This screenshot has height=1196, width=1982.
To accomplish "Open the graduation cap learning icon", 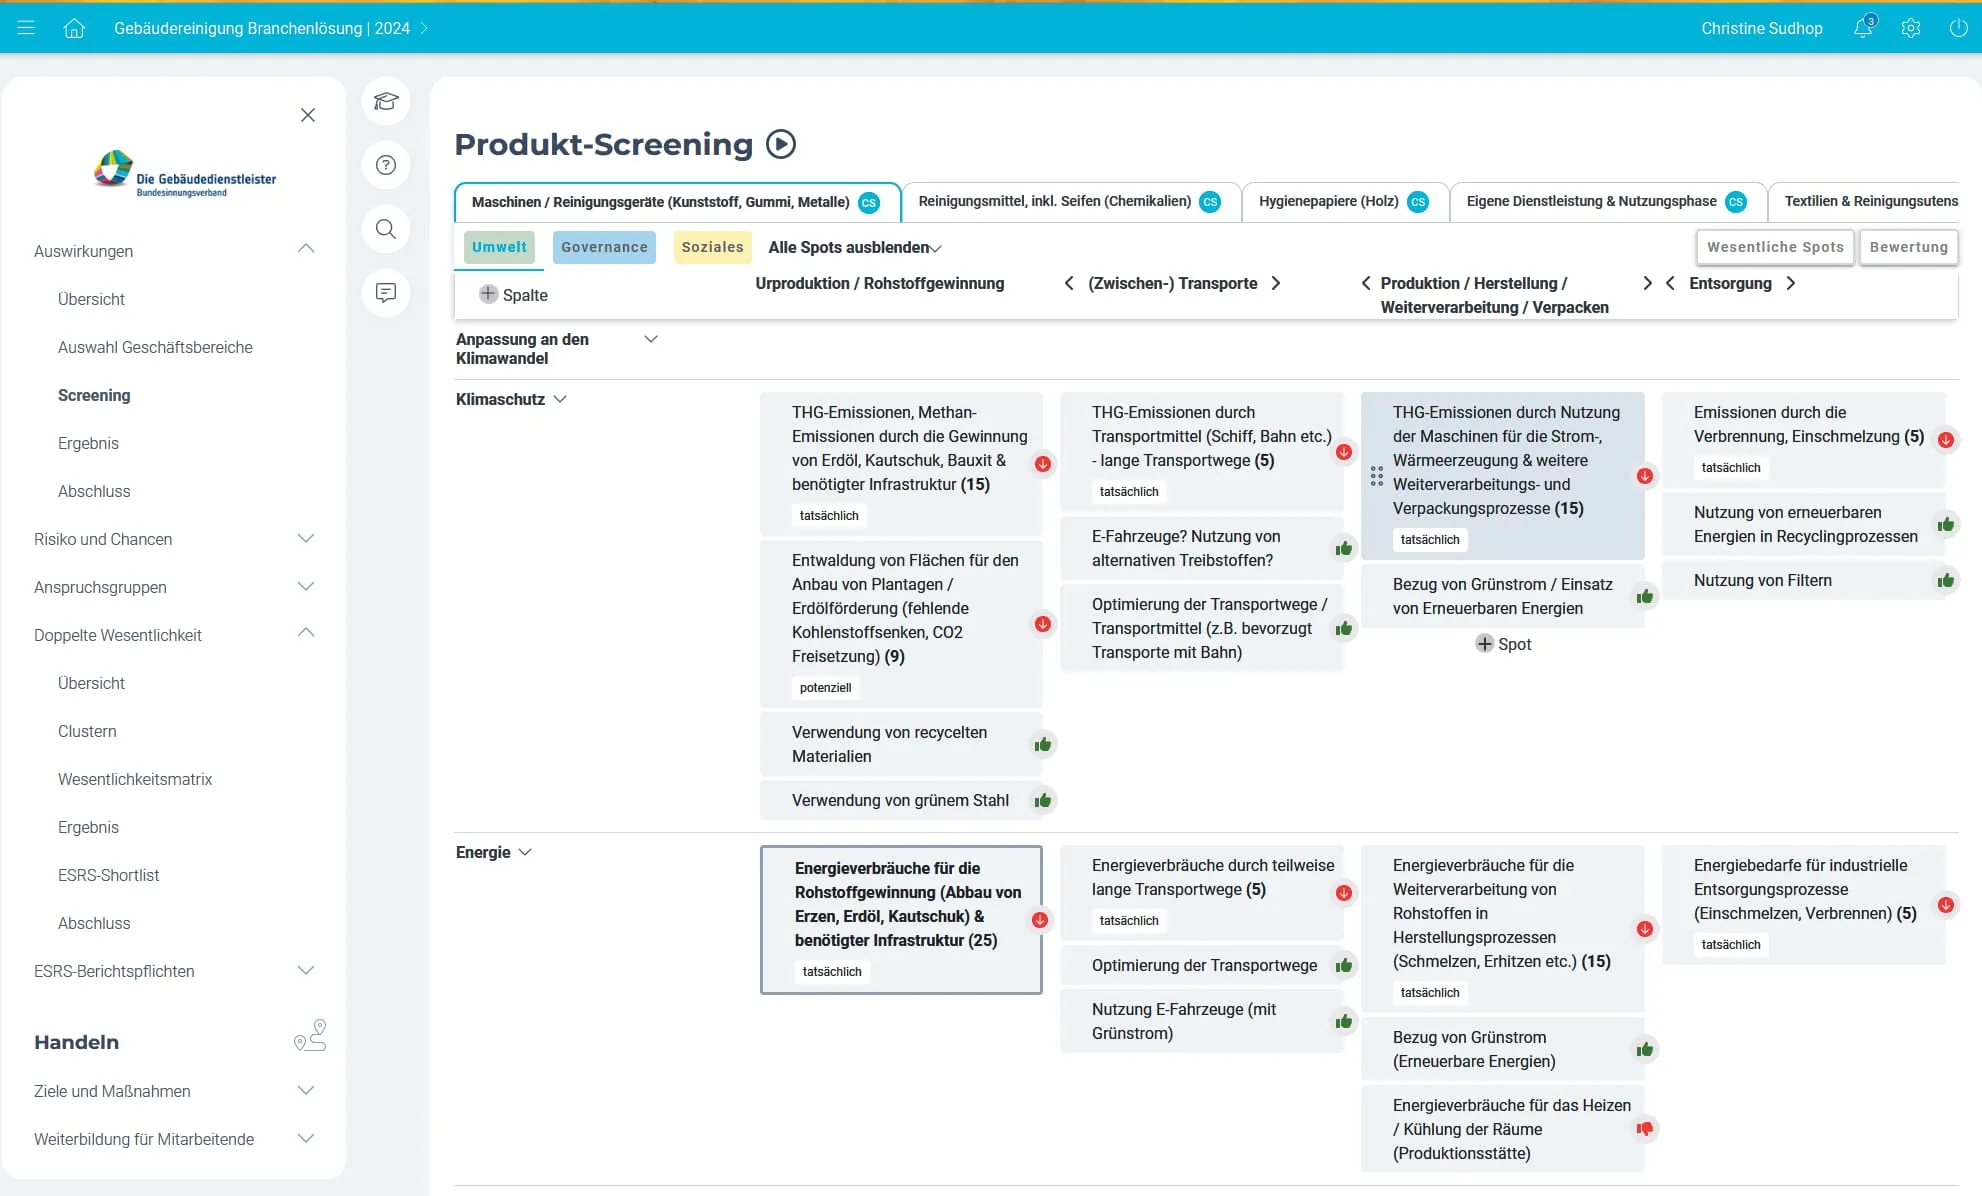I will click(386, 101).
